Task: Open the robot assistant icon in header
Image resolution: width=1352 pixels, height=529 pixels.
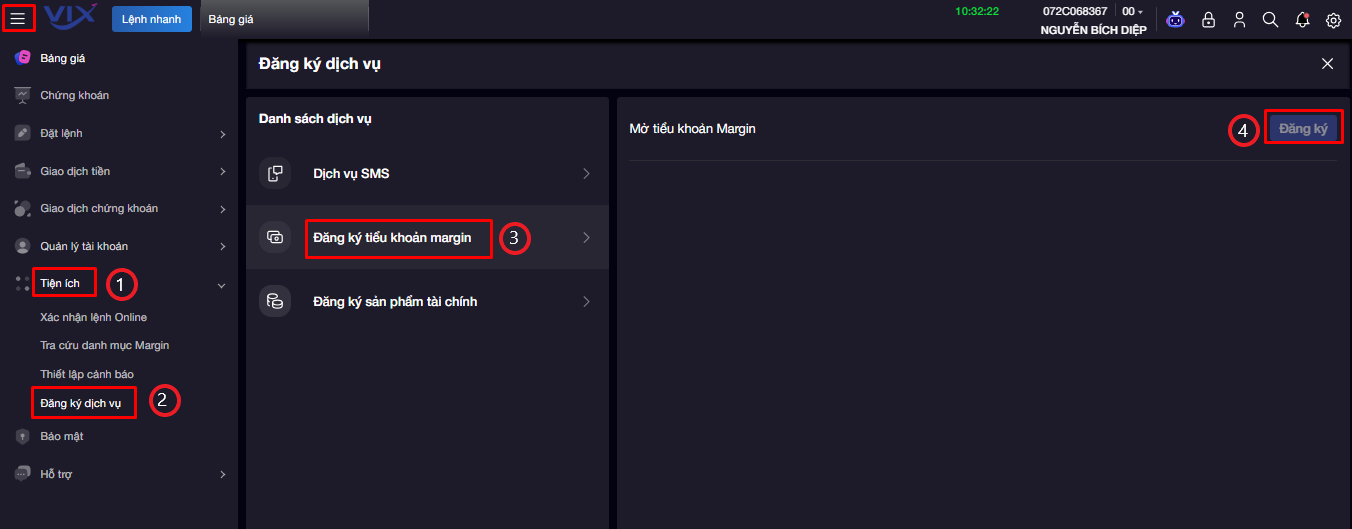Action: 1175,20
